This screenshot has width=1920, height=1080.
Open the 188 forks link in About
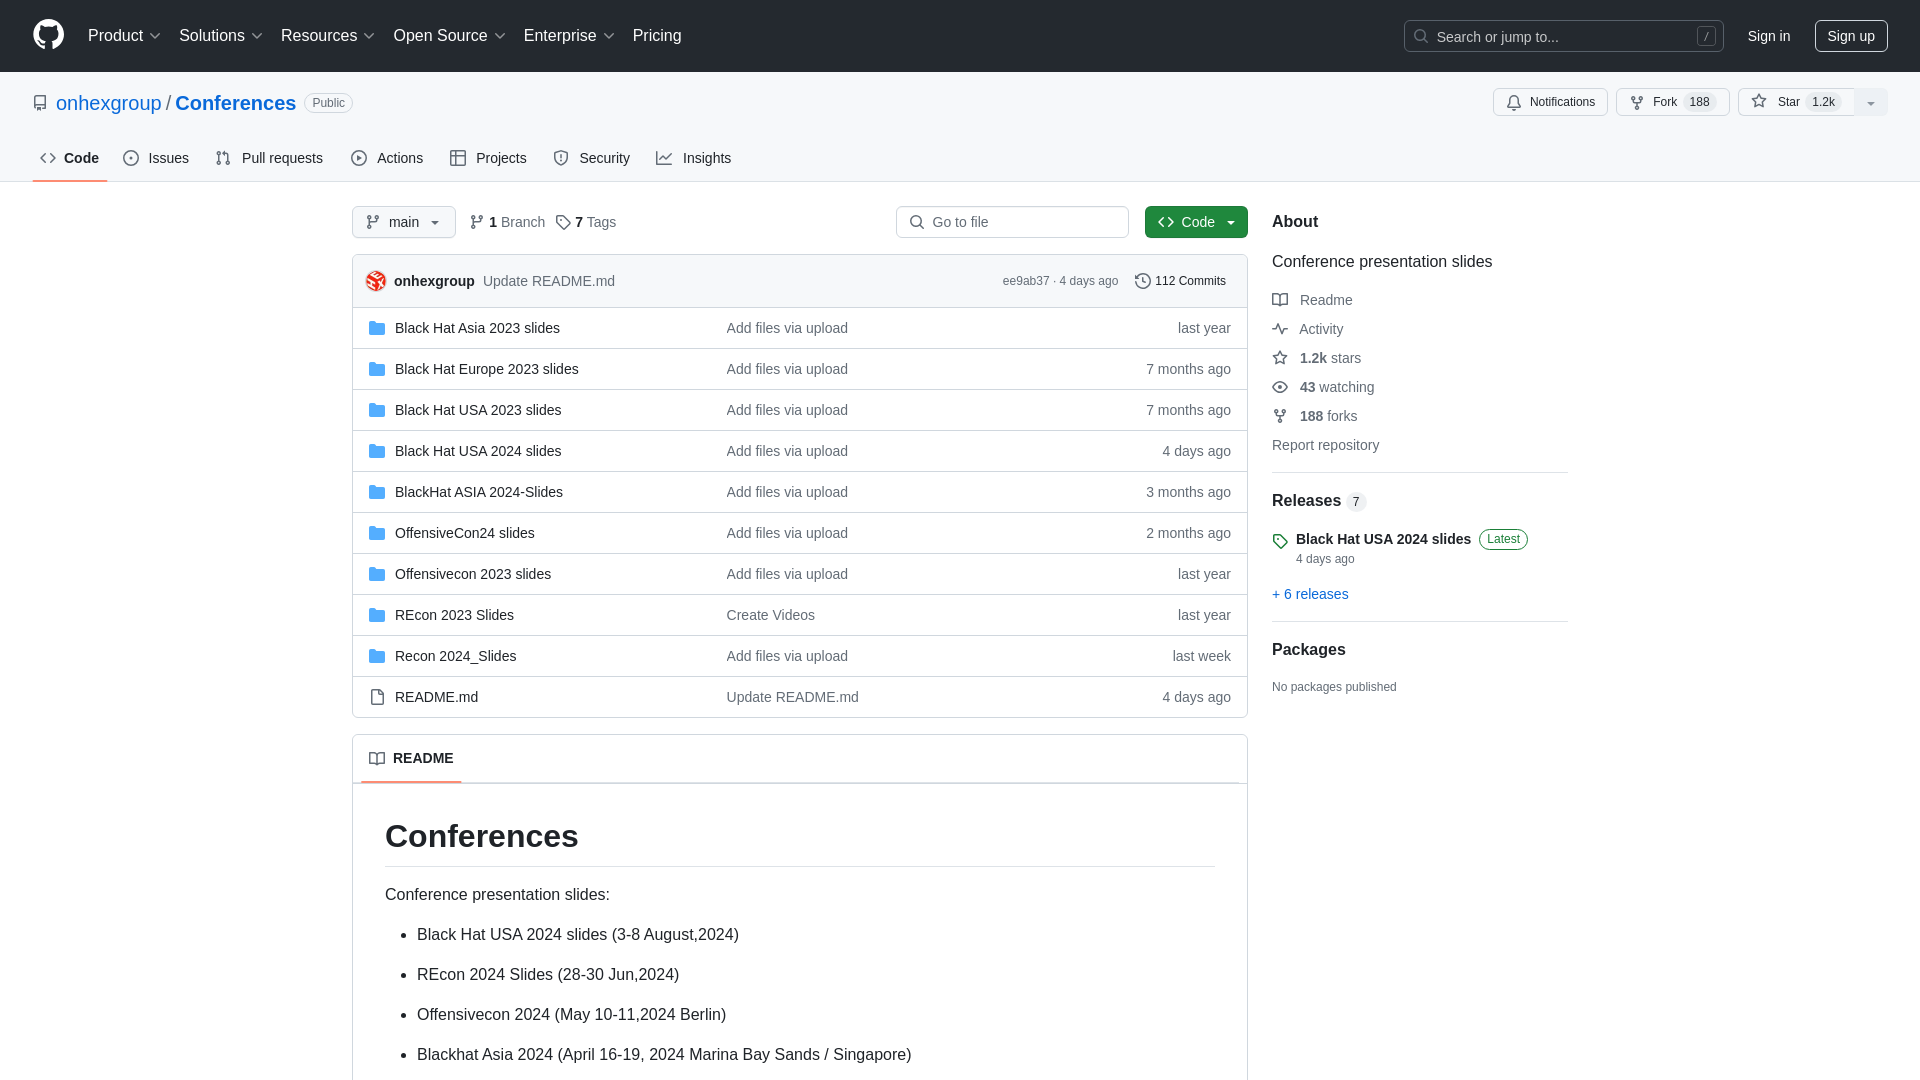[x=1328, y=416]
